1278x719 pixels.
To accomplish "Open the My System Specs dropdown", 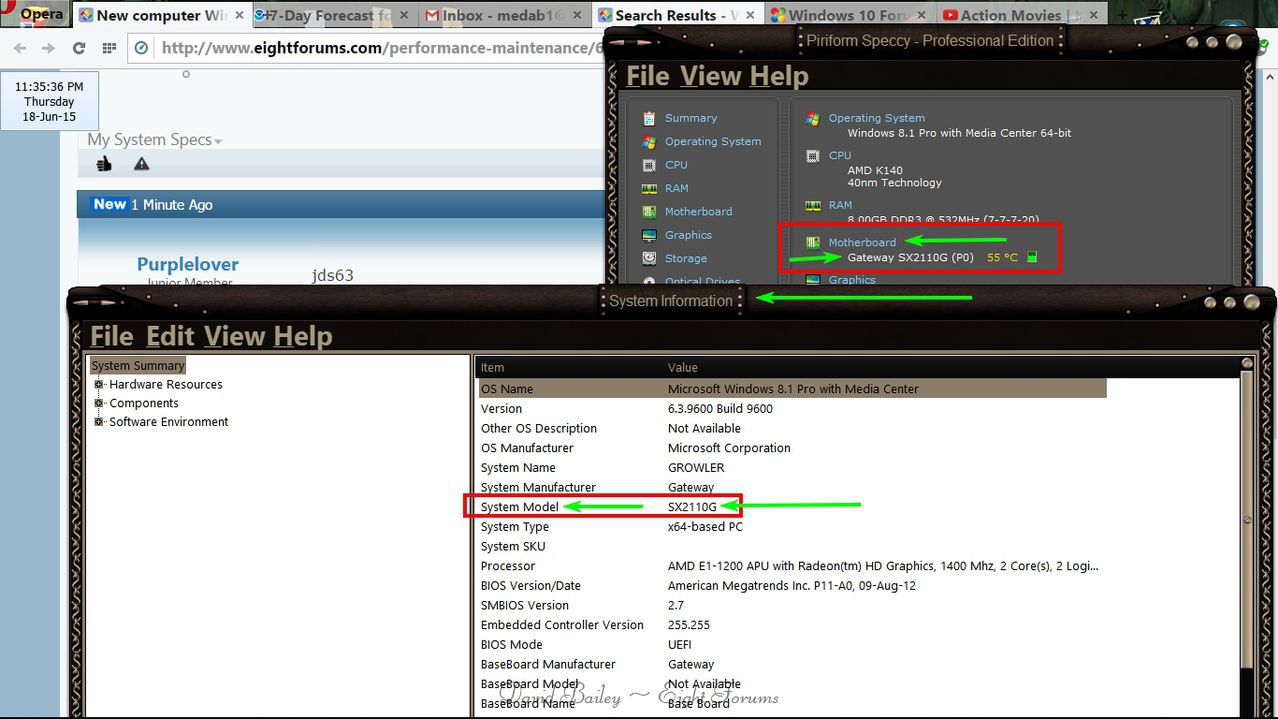I will tap(155, 140).
